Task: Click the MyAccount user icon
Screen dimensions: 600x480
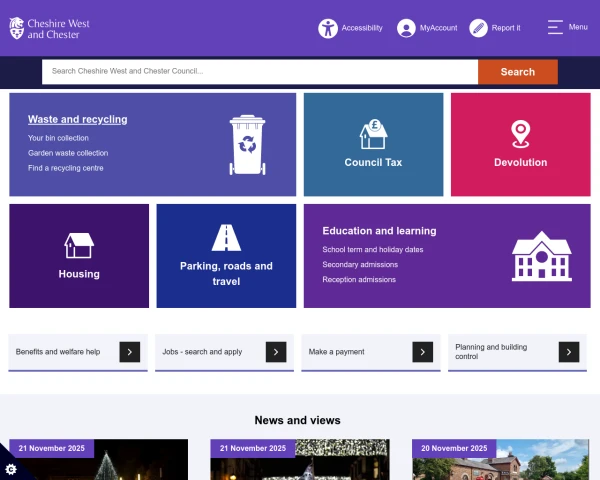Action: [x=406, y=28]
